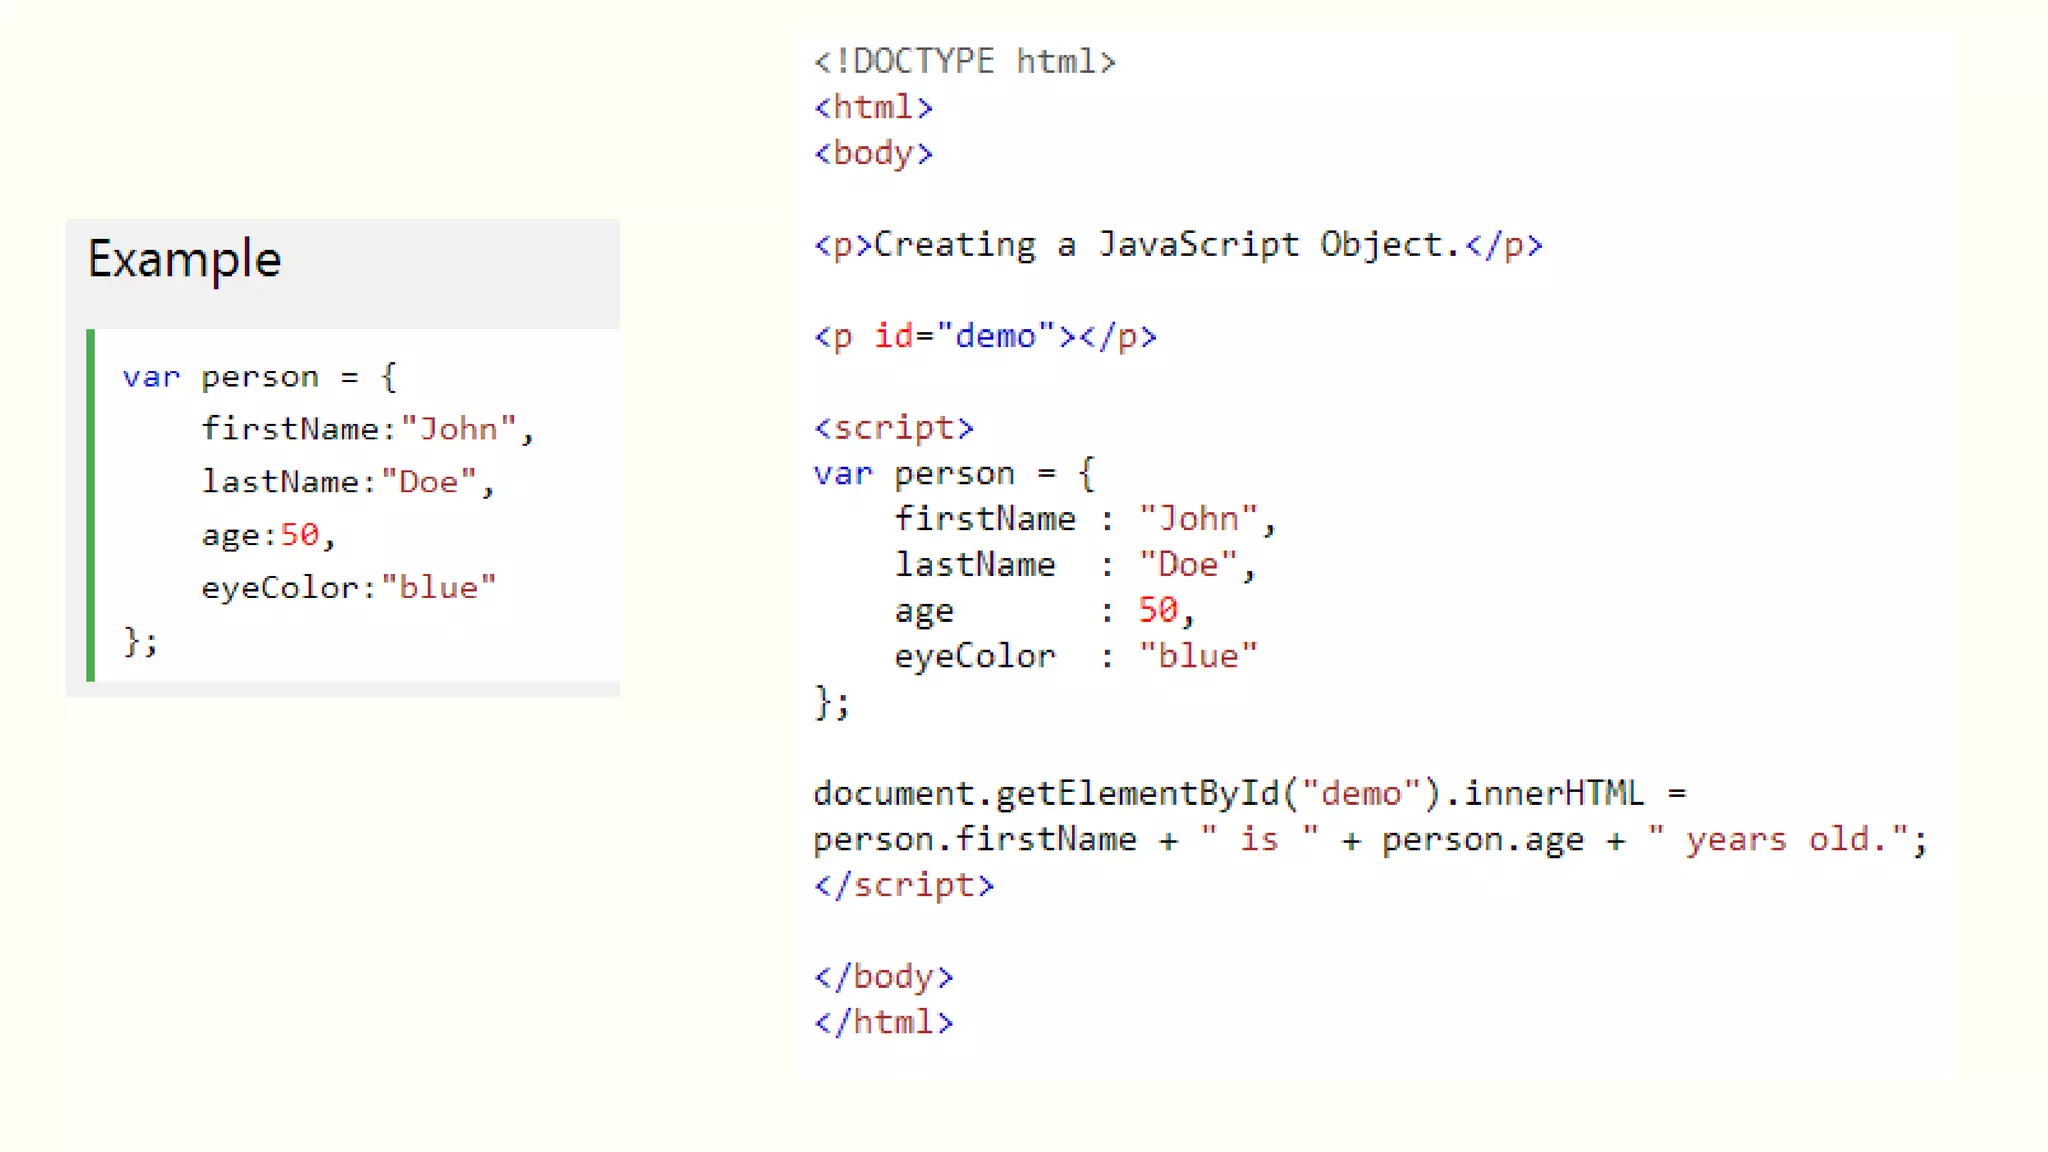Screen dimensions: 2048x1152
Task: Click the <!DOCTYPE html> line
Action: 964,62
